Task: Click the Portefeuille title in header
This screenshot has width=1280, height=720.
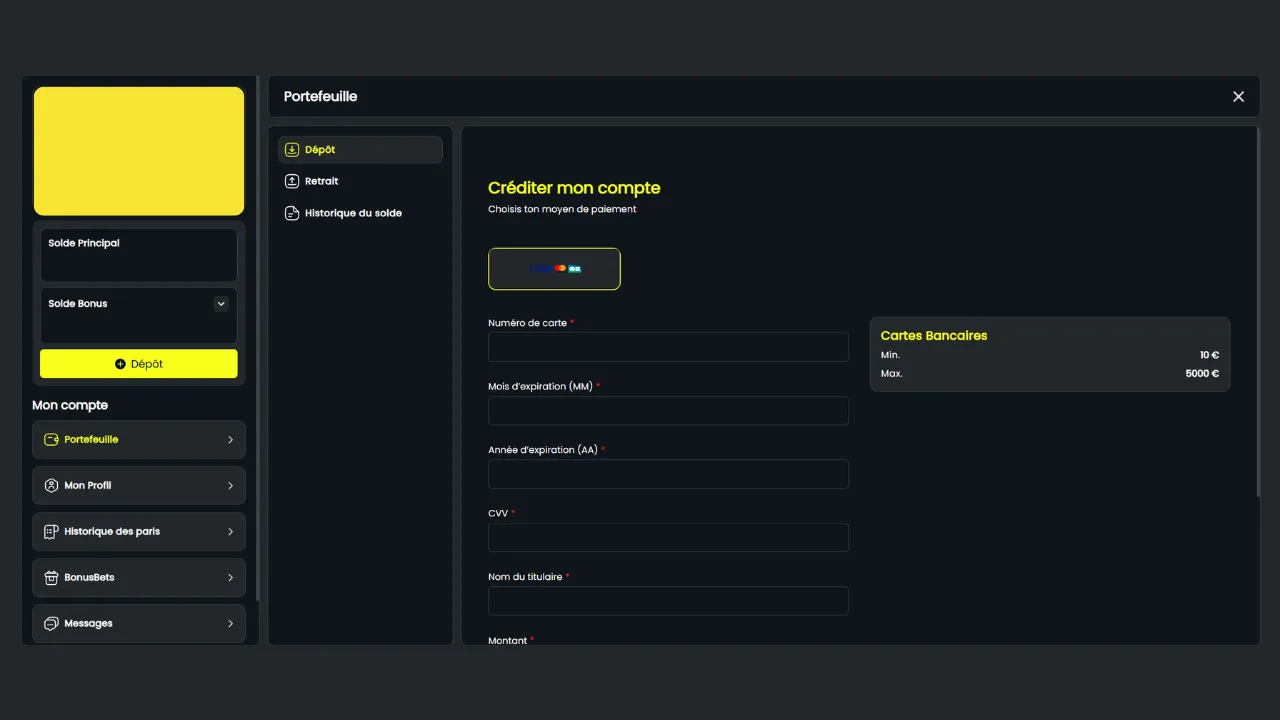Action: pyautogui.click(x=320, y=97)
